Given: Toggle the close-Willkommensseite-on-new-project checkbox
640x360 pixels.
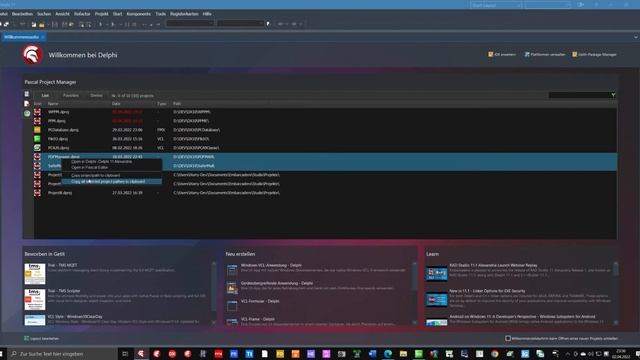Looking at the screenshot, I should tap(508, 338).
